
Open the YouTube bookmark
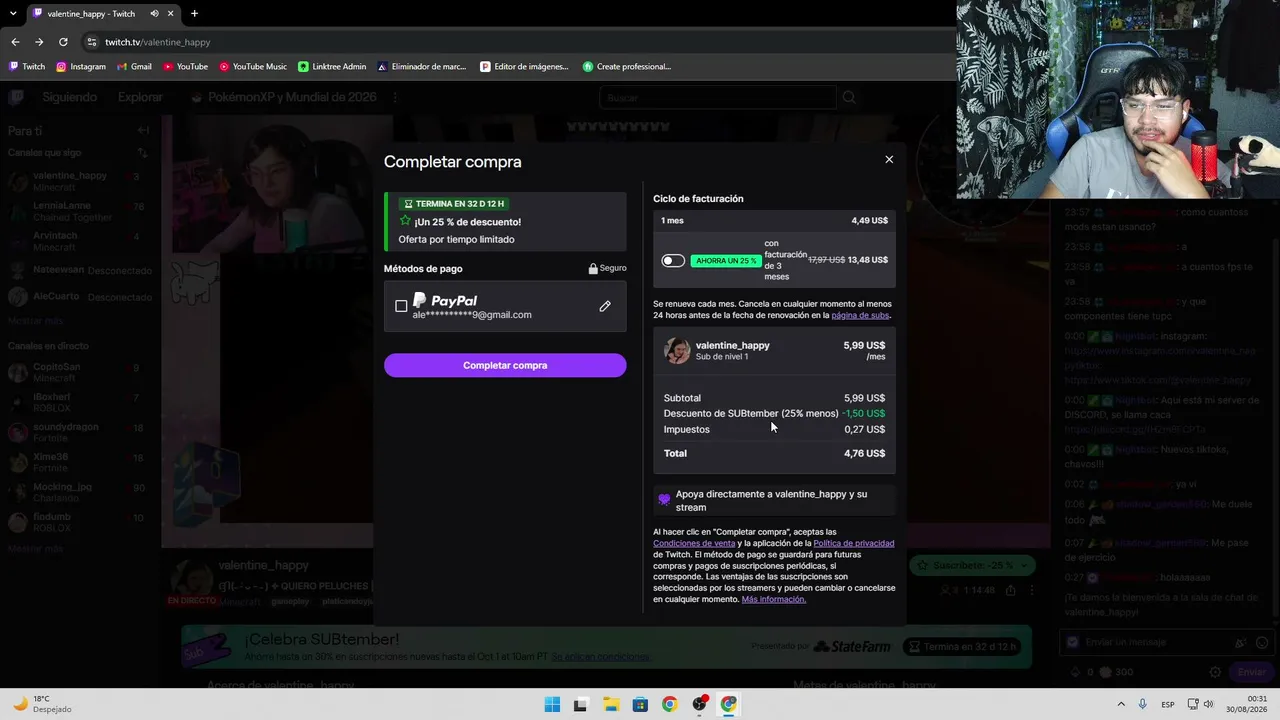[x=185, y=67]
